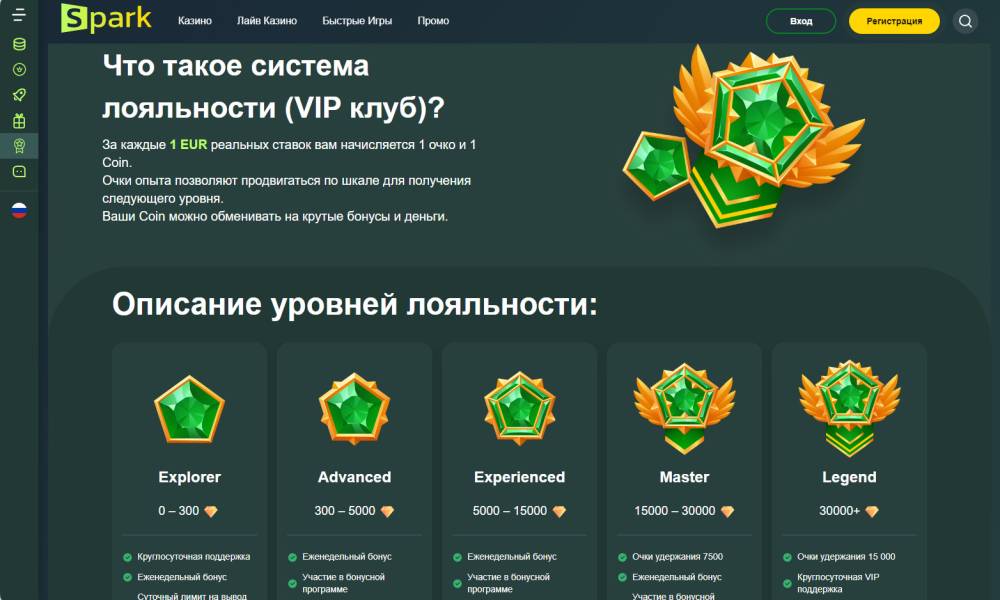This screenshot has height=600, width=1000.
Task: Click the Вход login button
Action: (x=800, y=21)
